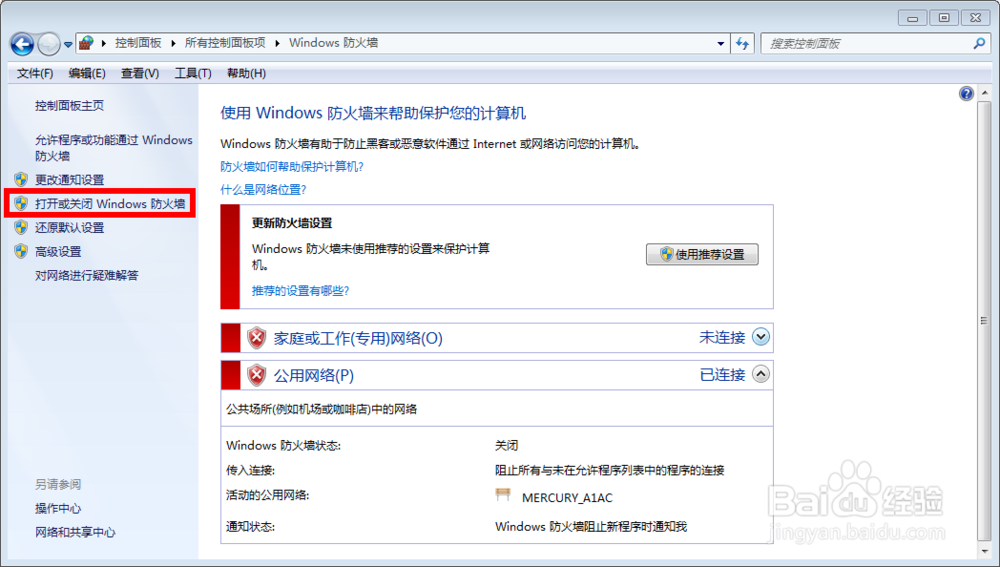
Task: Click Windows 防火墙 breadcrumb in address bar
Action: 333,43
